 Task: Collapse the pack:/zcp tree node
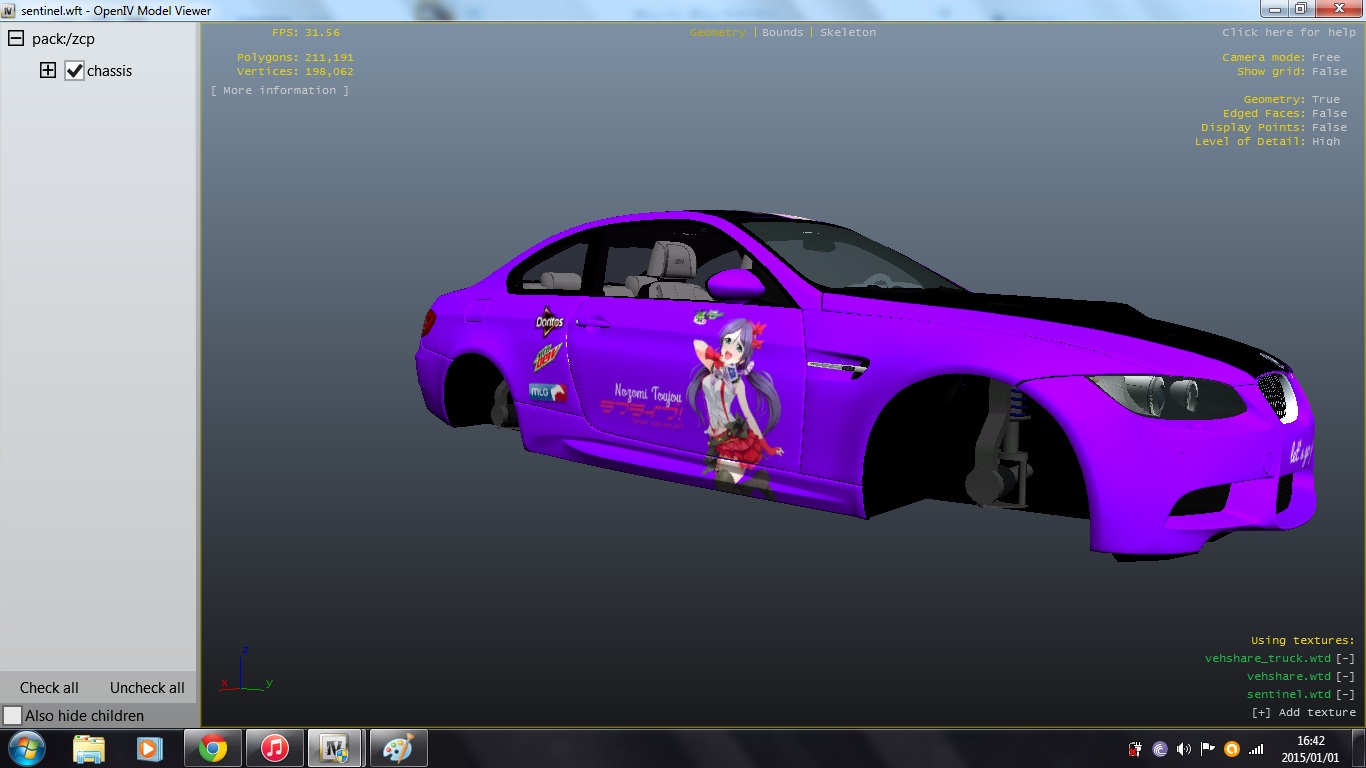[x=16, y=38]
